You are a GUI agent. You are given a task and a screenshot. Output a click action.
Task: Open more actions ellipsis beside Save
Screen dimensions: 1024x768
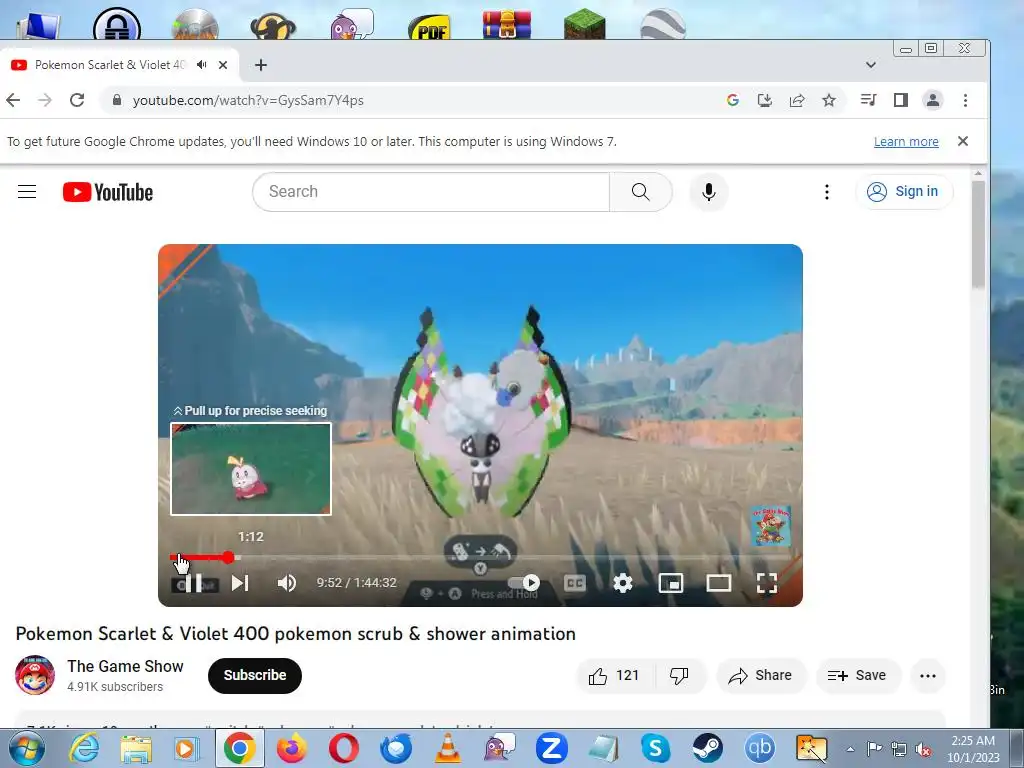[928, 675]
